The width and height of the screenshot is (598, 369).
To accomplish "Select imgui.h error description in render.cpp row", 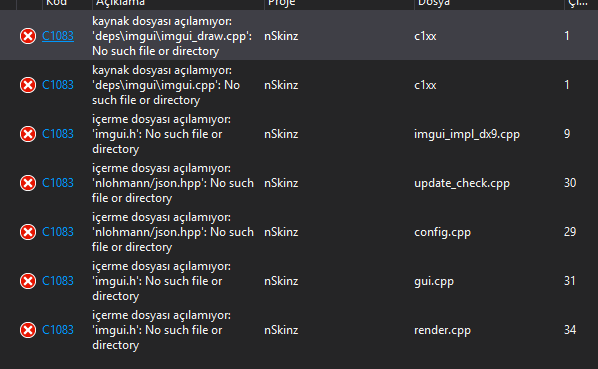I will [161, 330].
